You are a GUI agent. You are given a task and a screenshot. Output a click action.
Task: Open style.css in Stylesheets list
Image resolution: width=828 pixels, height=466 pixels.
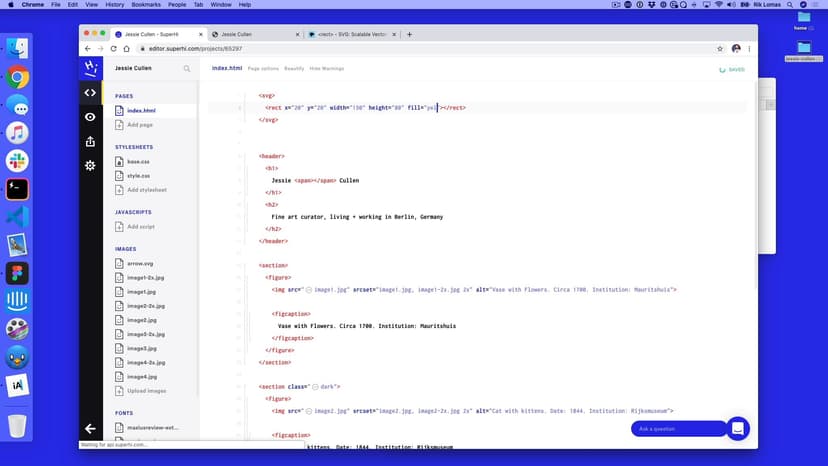point(138,175)
